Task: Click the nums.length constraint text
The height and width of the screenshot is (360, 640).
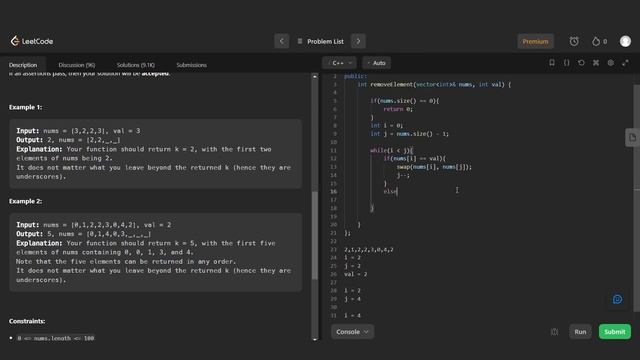Action: click(56, 338)
